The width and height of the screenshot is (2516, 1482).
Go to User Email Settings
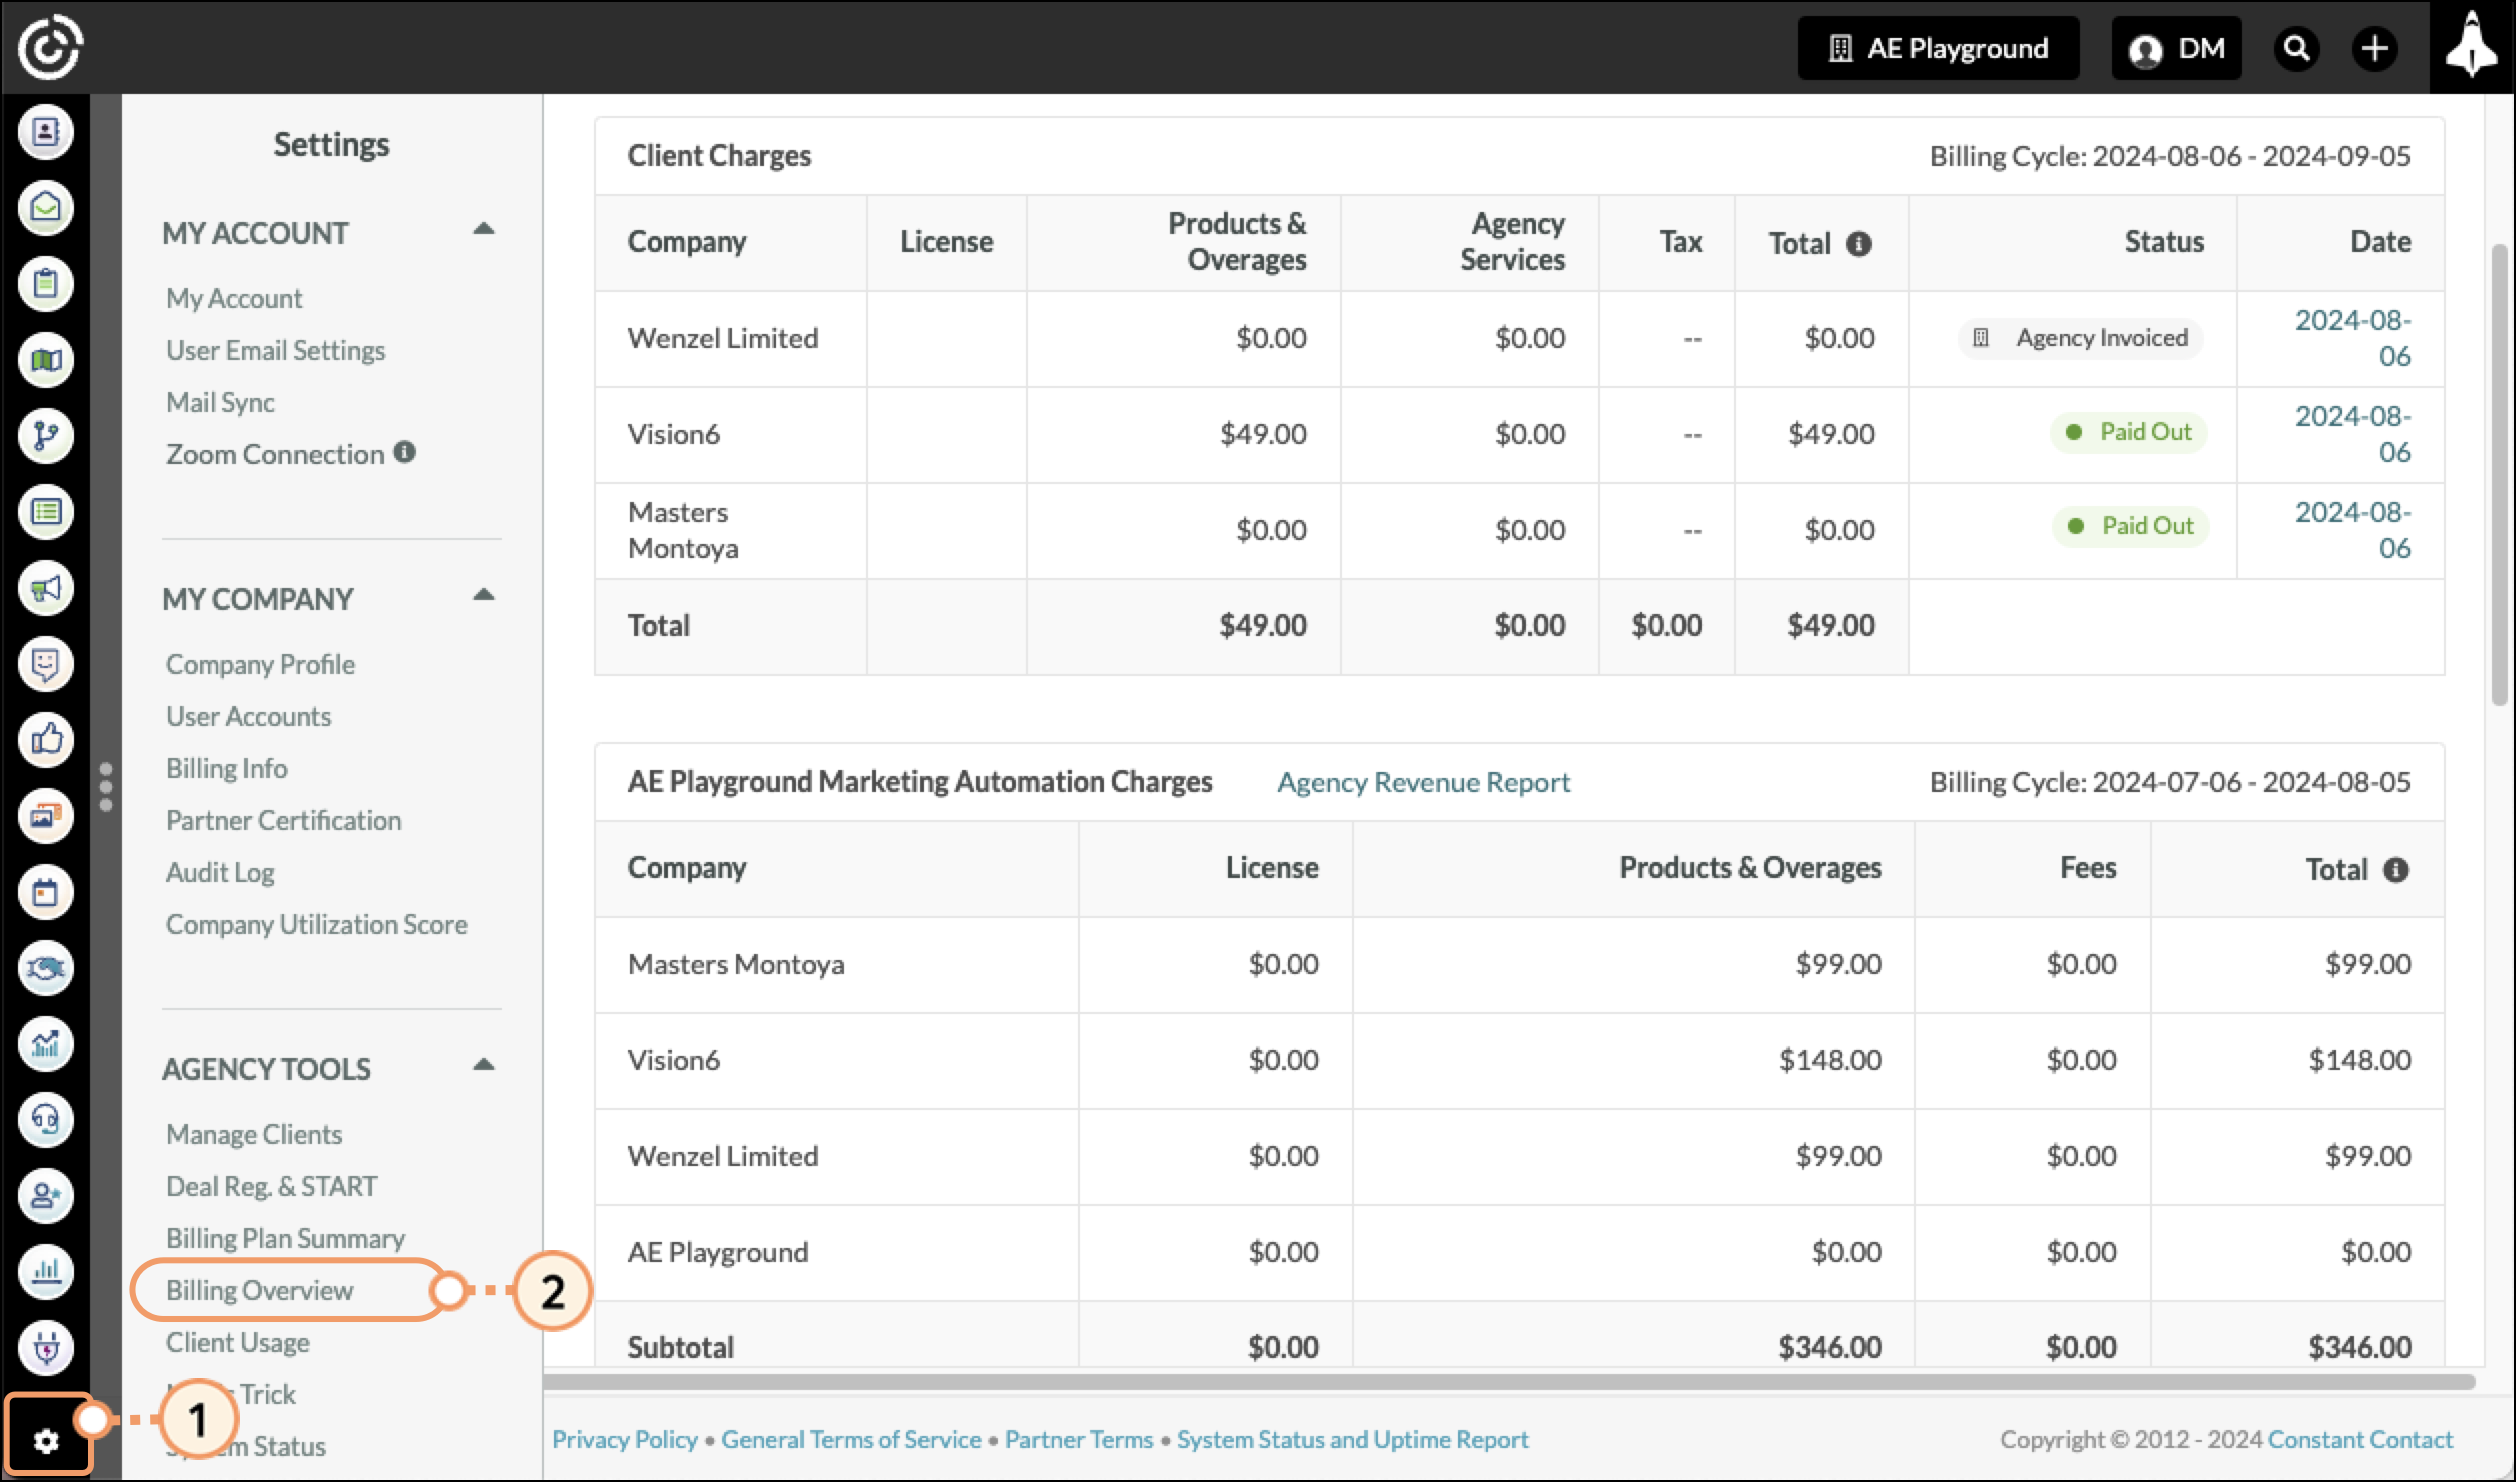[x=275, y=350]
